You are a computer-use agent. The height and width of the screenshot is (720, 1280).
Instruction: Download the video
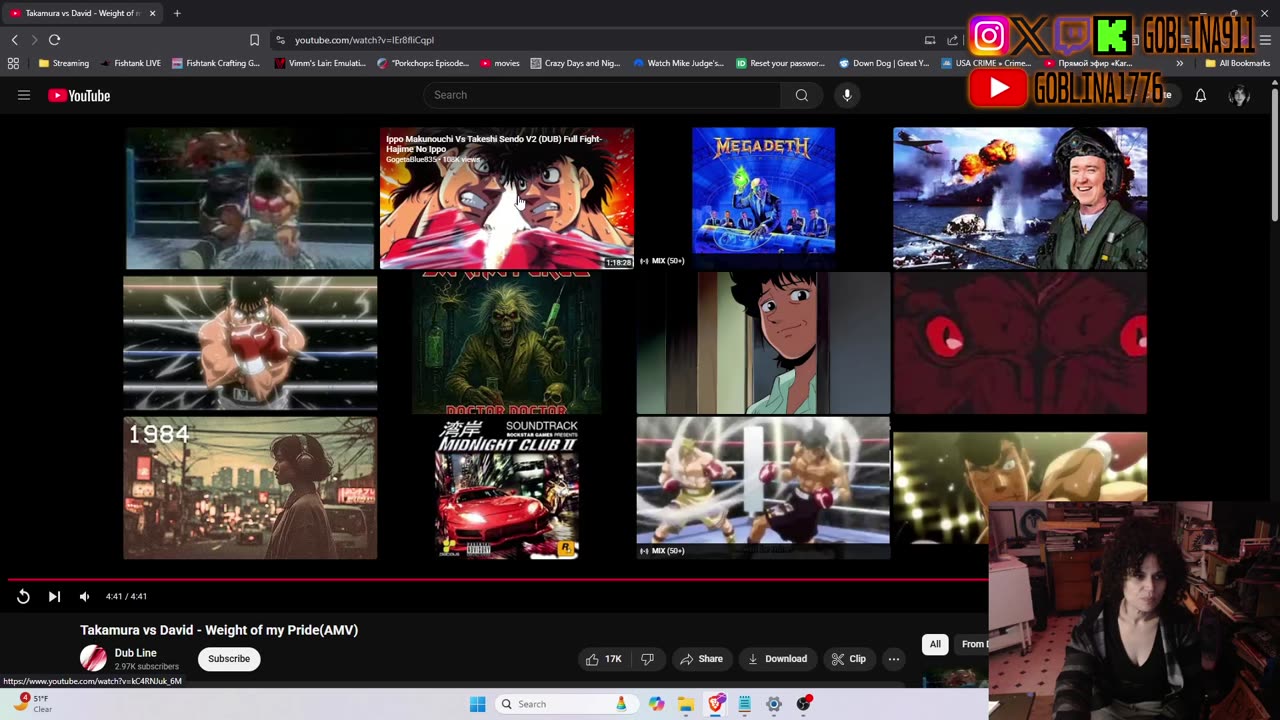coord(778,659)
